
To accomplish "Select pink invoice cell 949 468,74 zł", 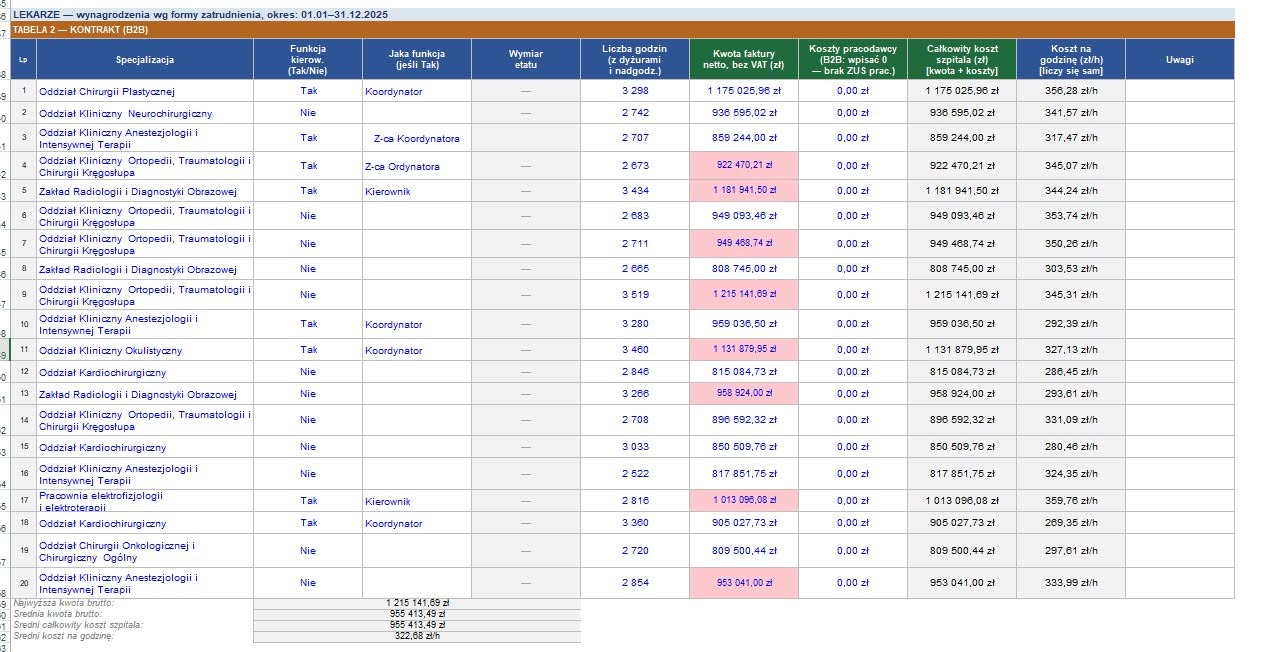I will tap(744, 243).
